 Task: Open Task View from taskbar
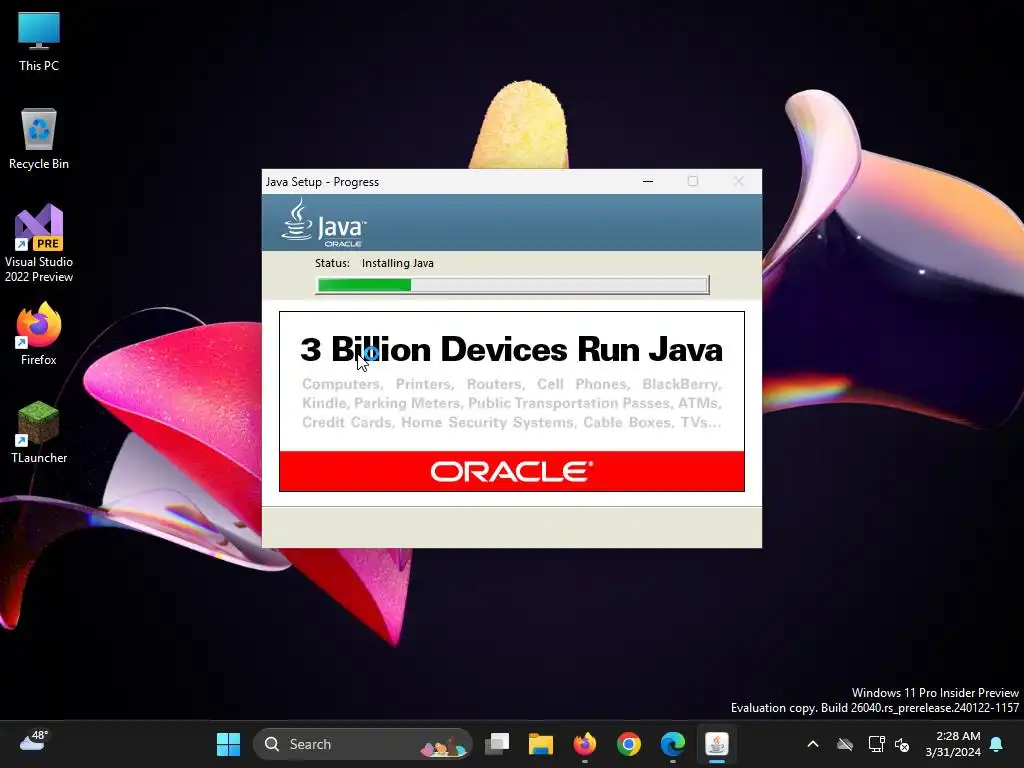click(497, 744)
